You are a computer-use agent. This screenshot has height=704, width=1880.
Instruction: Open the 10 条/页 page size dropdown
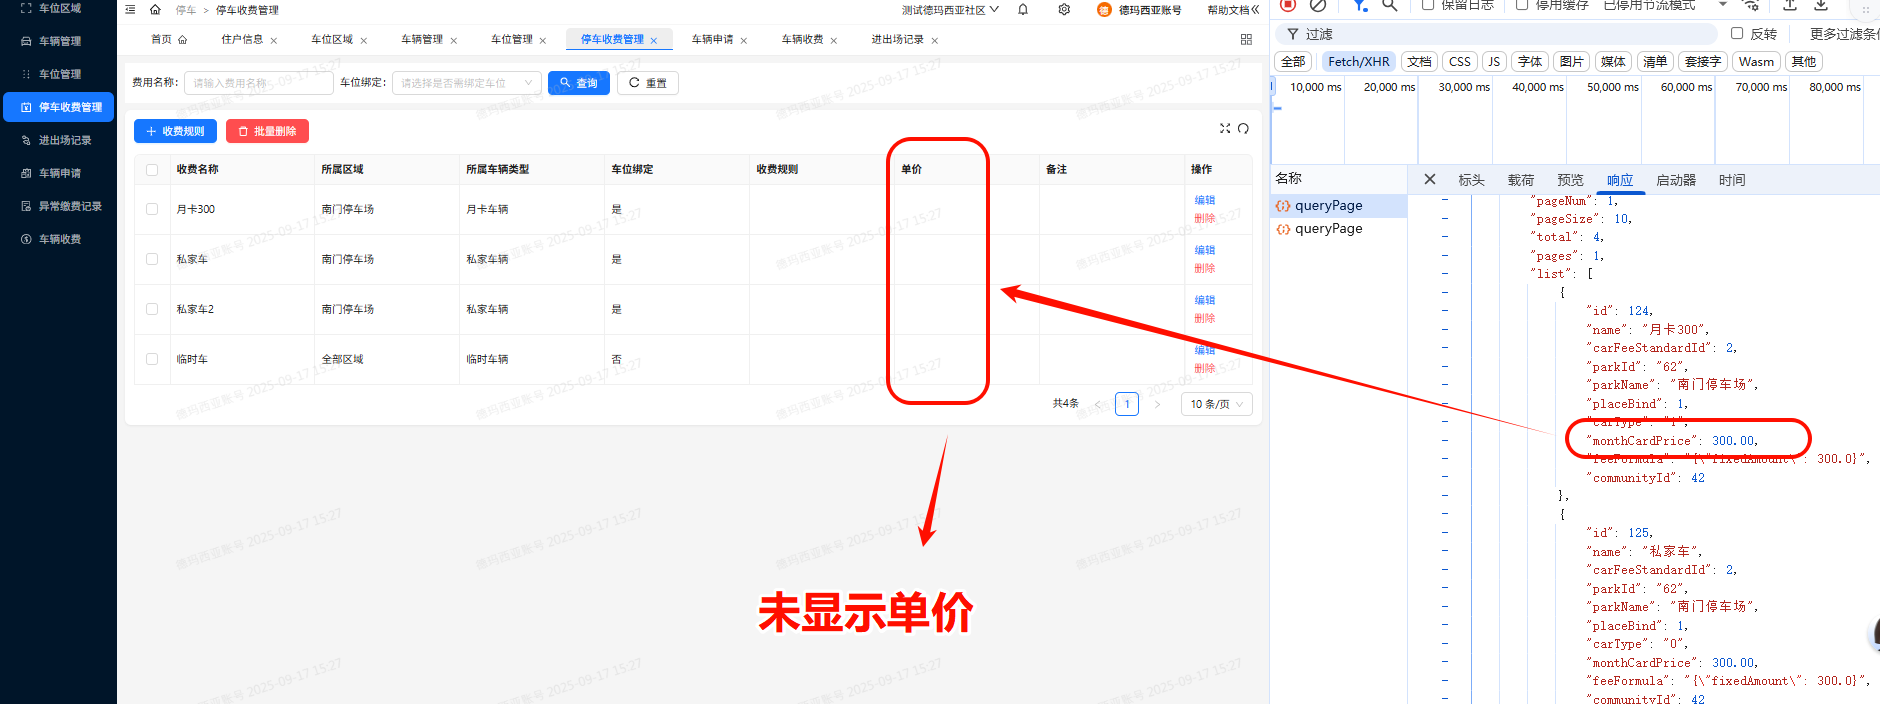(x=1217, y=404)
